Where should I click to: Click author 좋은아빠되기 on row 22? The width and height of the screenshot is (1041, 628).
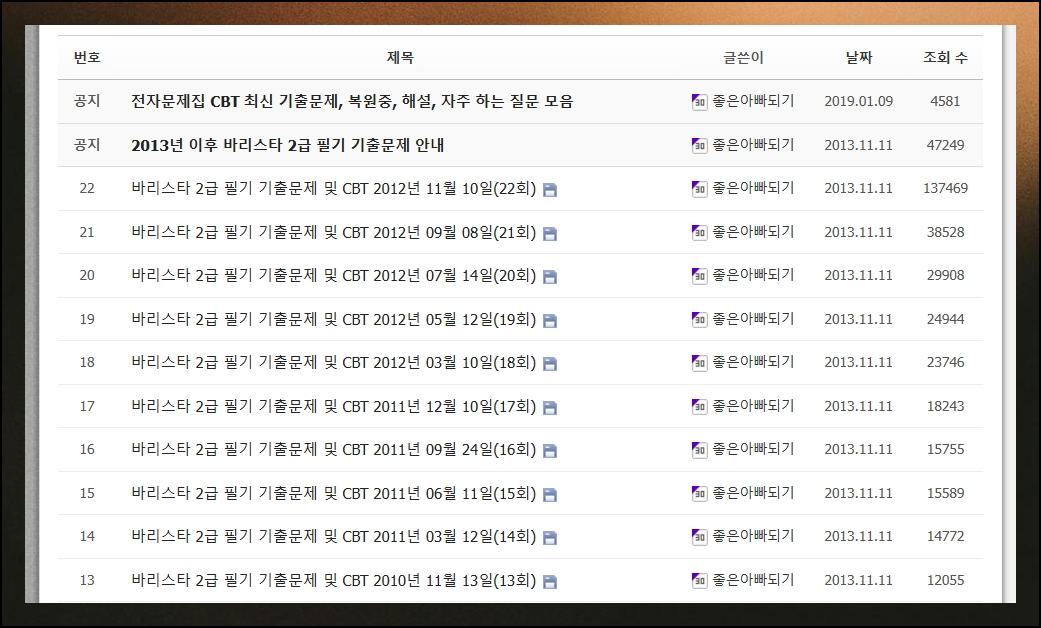tap(753, 189)
